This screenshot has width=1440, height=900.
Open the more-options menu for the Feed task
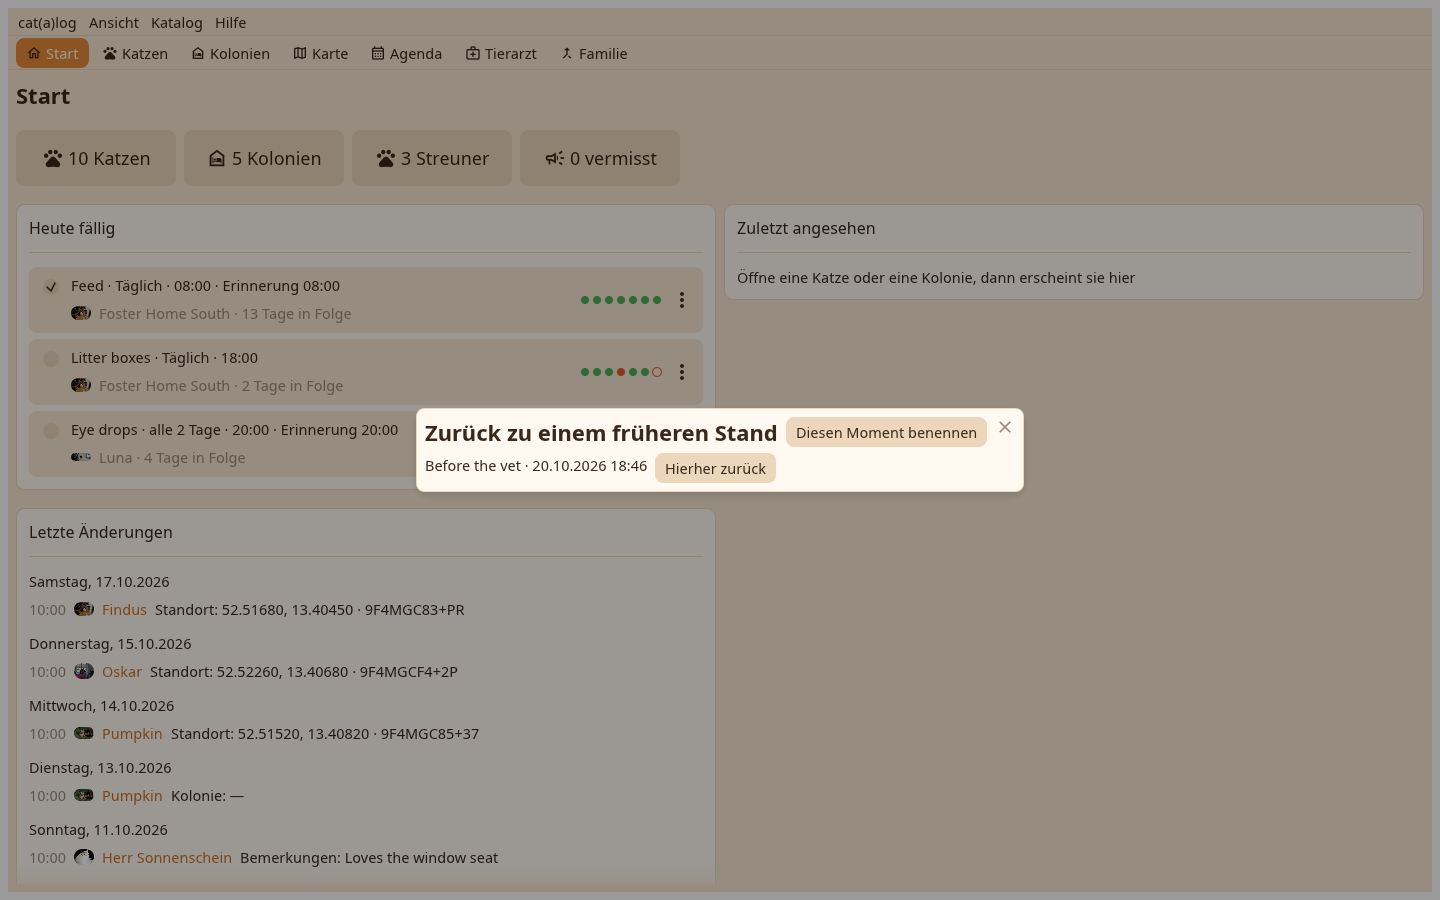pos(682,300)
